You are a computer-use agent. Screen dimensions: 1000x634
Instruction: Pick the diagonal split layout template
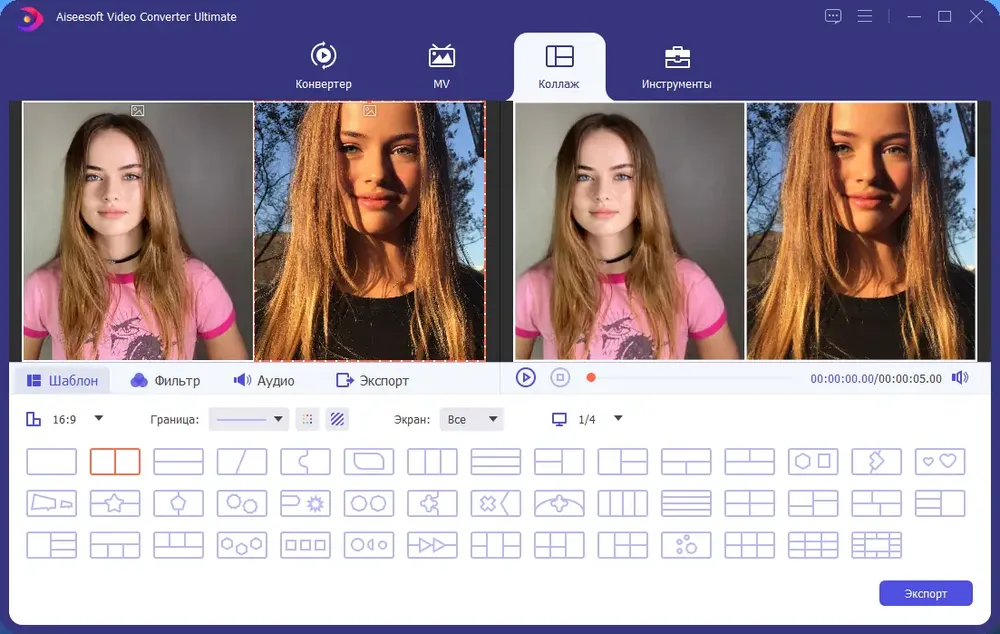(242, 461)
